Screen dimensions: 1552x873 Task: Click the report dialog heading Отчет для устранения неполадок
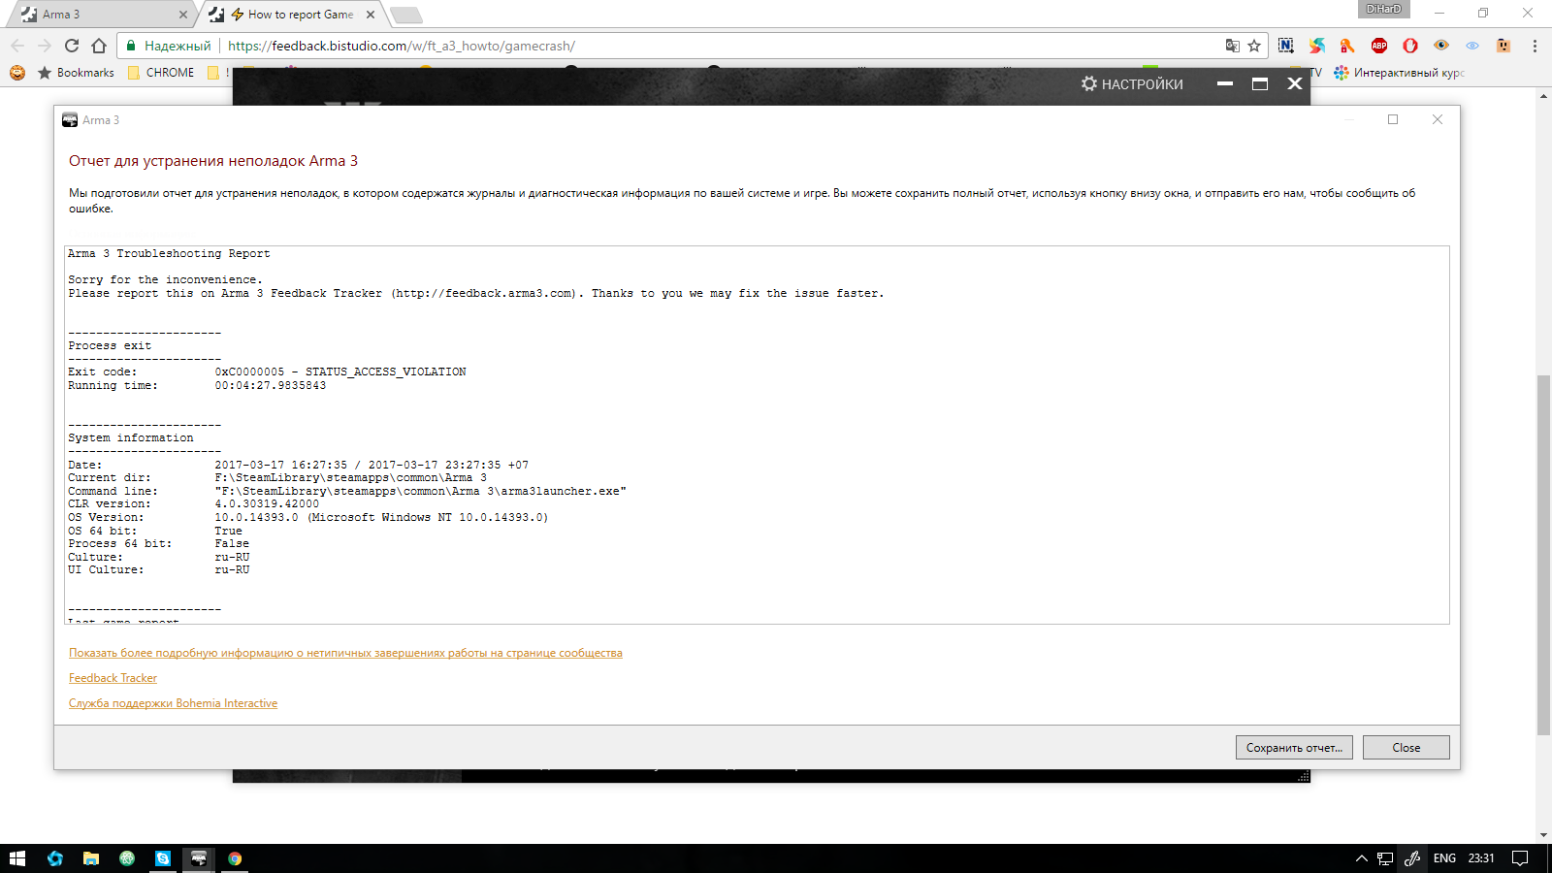pos(213,161)
